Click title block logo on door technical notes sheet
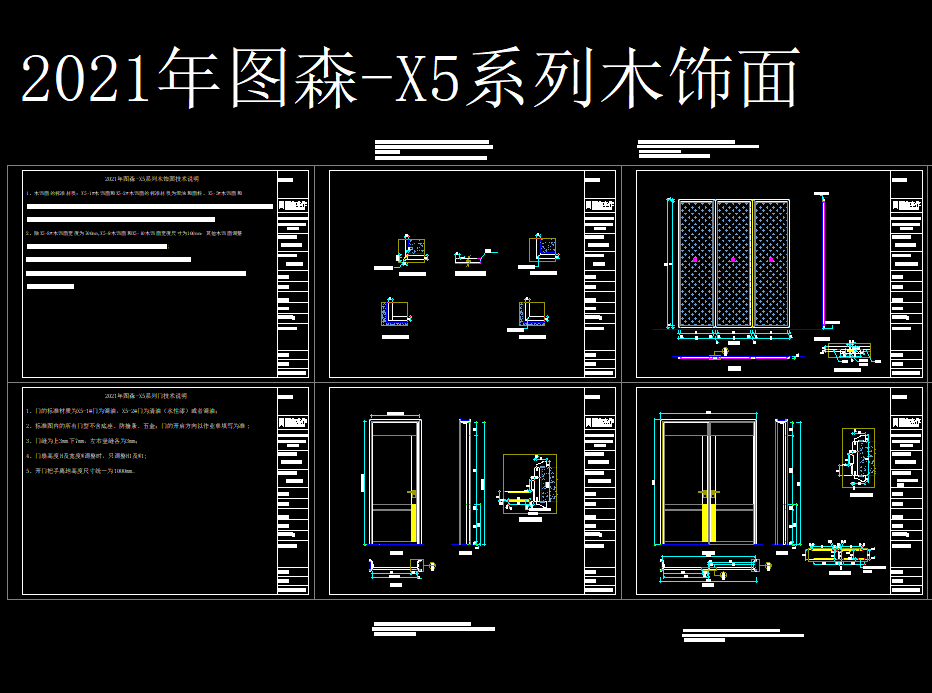Image resolution: width=932 pixels, height=693 pixels. (x=293, y=423)
